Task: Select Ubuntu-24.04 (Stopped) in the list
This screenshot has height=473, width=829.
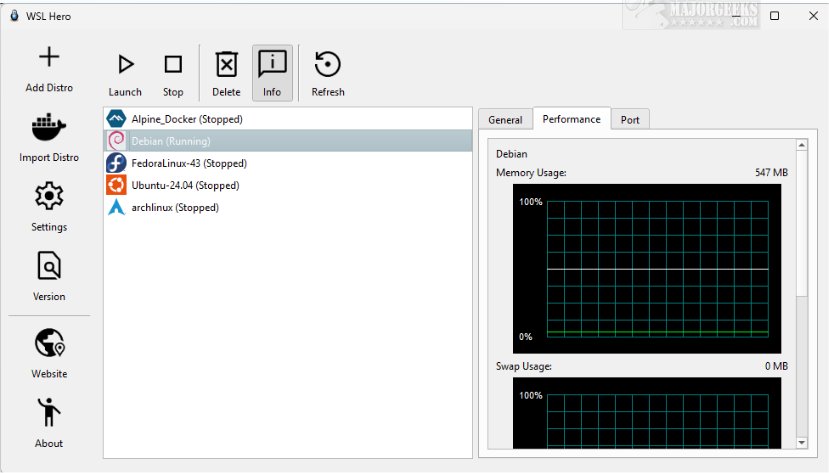Action: pyautogui.click(x=185, y=185)
